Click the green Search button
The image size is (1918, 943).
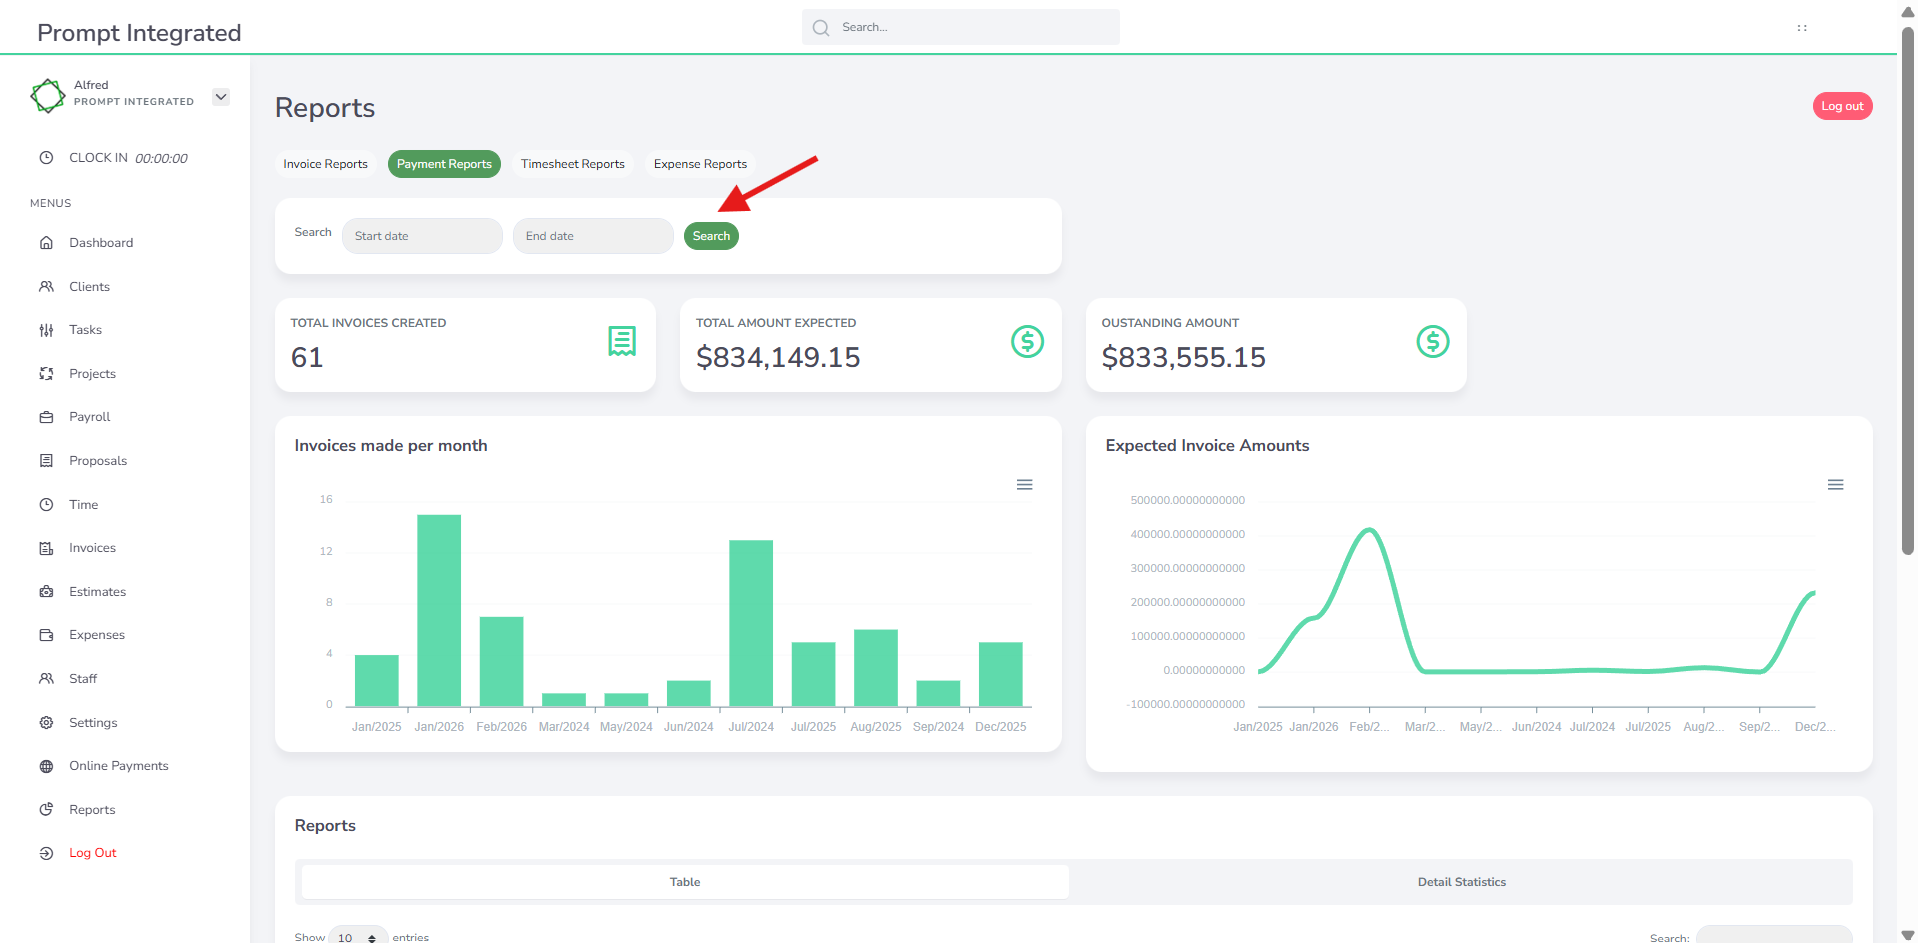[x=711, y=236]
